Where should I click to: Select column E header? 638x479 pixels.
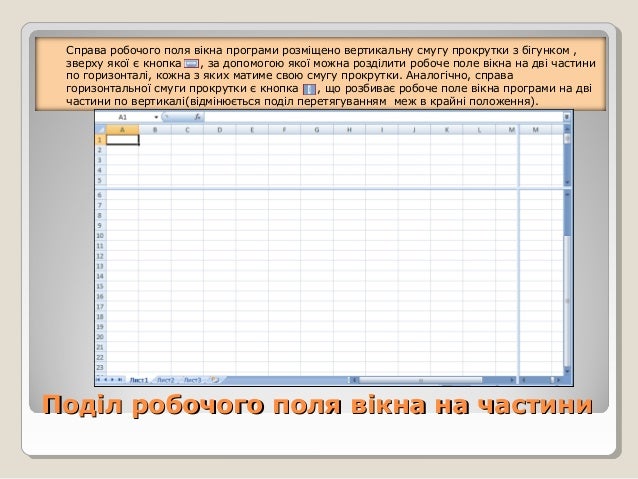252,130
